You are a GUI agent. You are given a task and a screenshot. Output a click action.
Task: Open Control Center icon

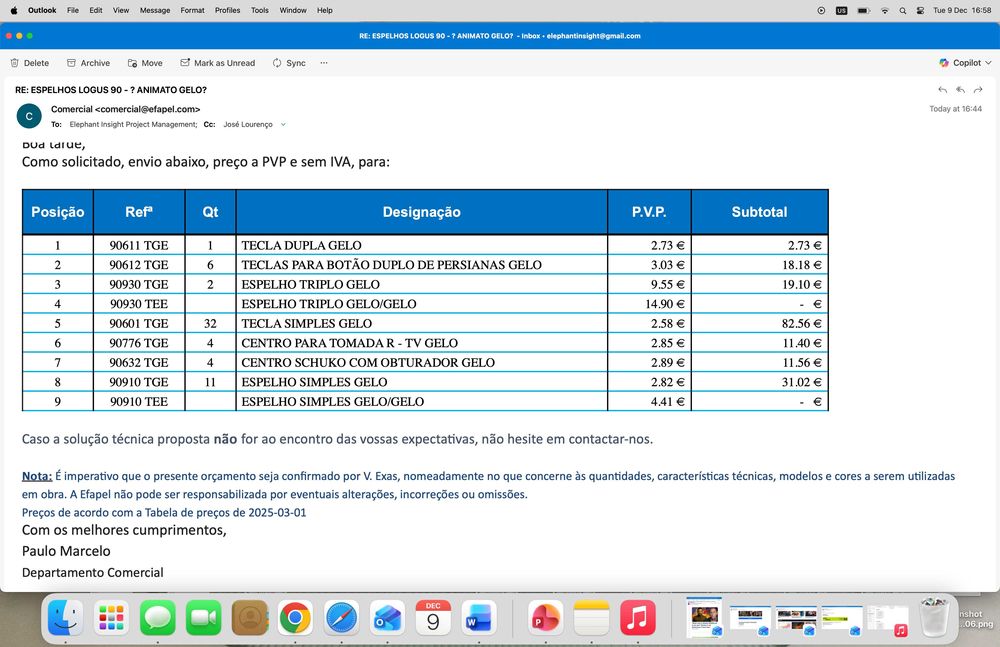click(920, 10)
